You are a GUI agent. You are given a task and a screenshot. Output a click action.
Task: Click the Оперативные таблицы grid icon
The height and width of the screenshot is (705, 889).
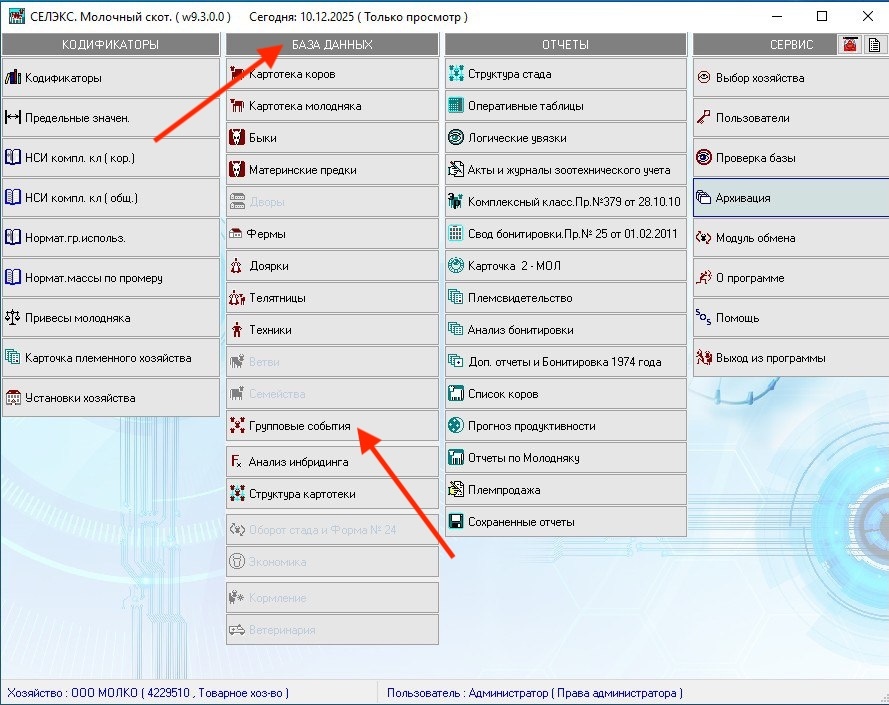click(x=456, y=105)
